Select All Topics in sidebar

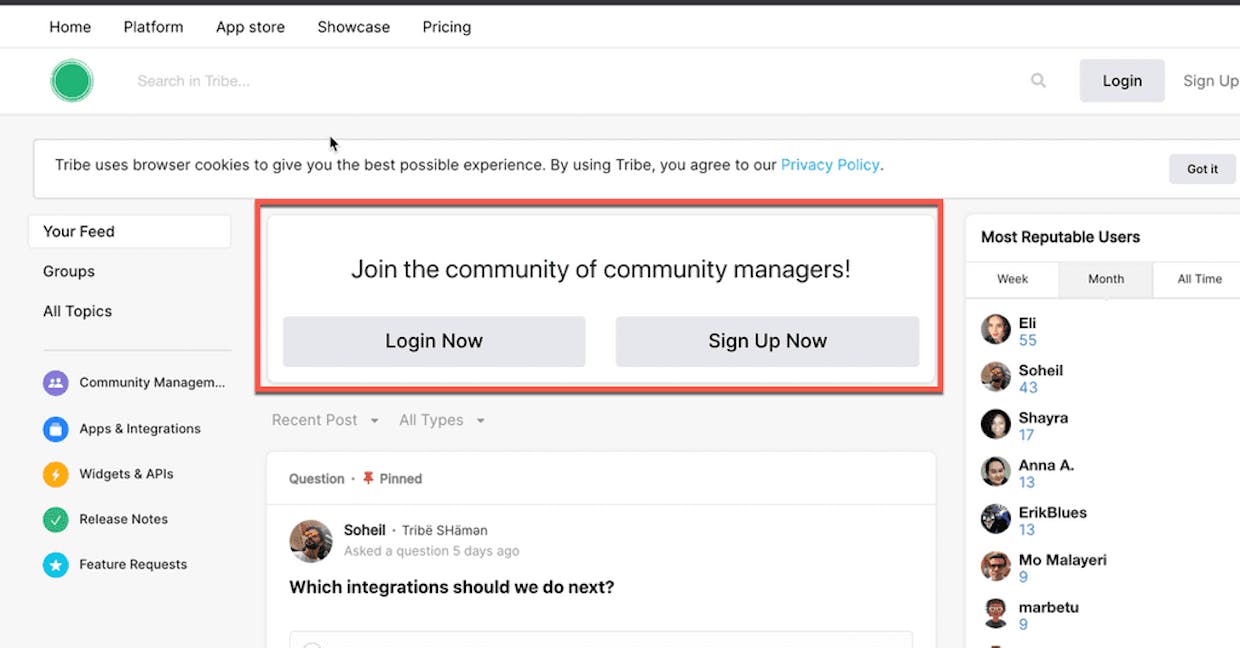77,311
